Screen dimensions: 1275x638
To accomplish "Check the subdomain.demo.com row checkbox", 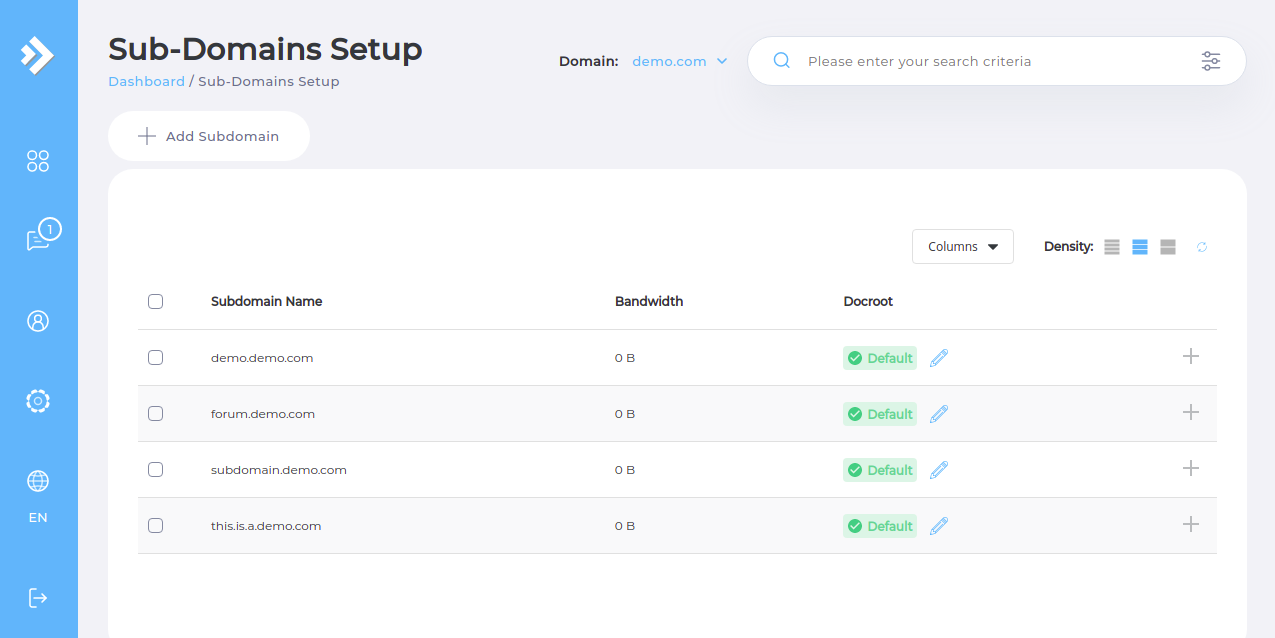I will (155, 469).
